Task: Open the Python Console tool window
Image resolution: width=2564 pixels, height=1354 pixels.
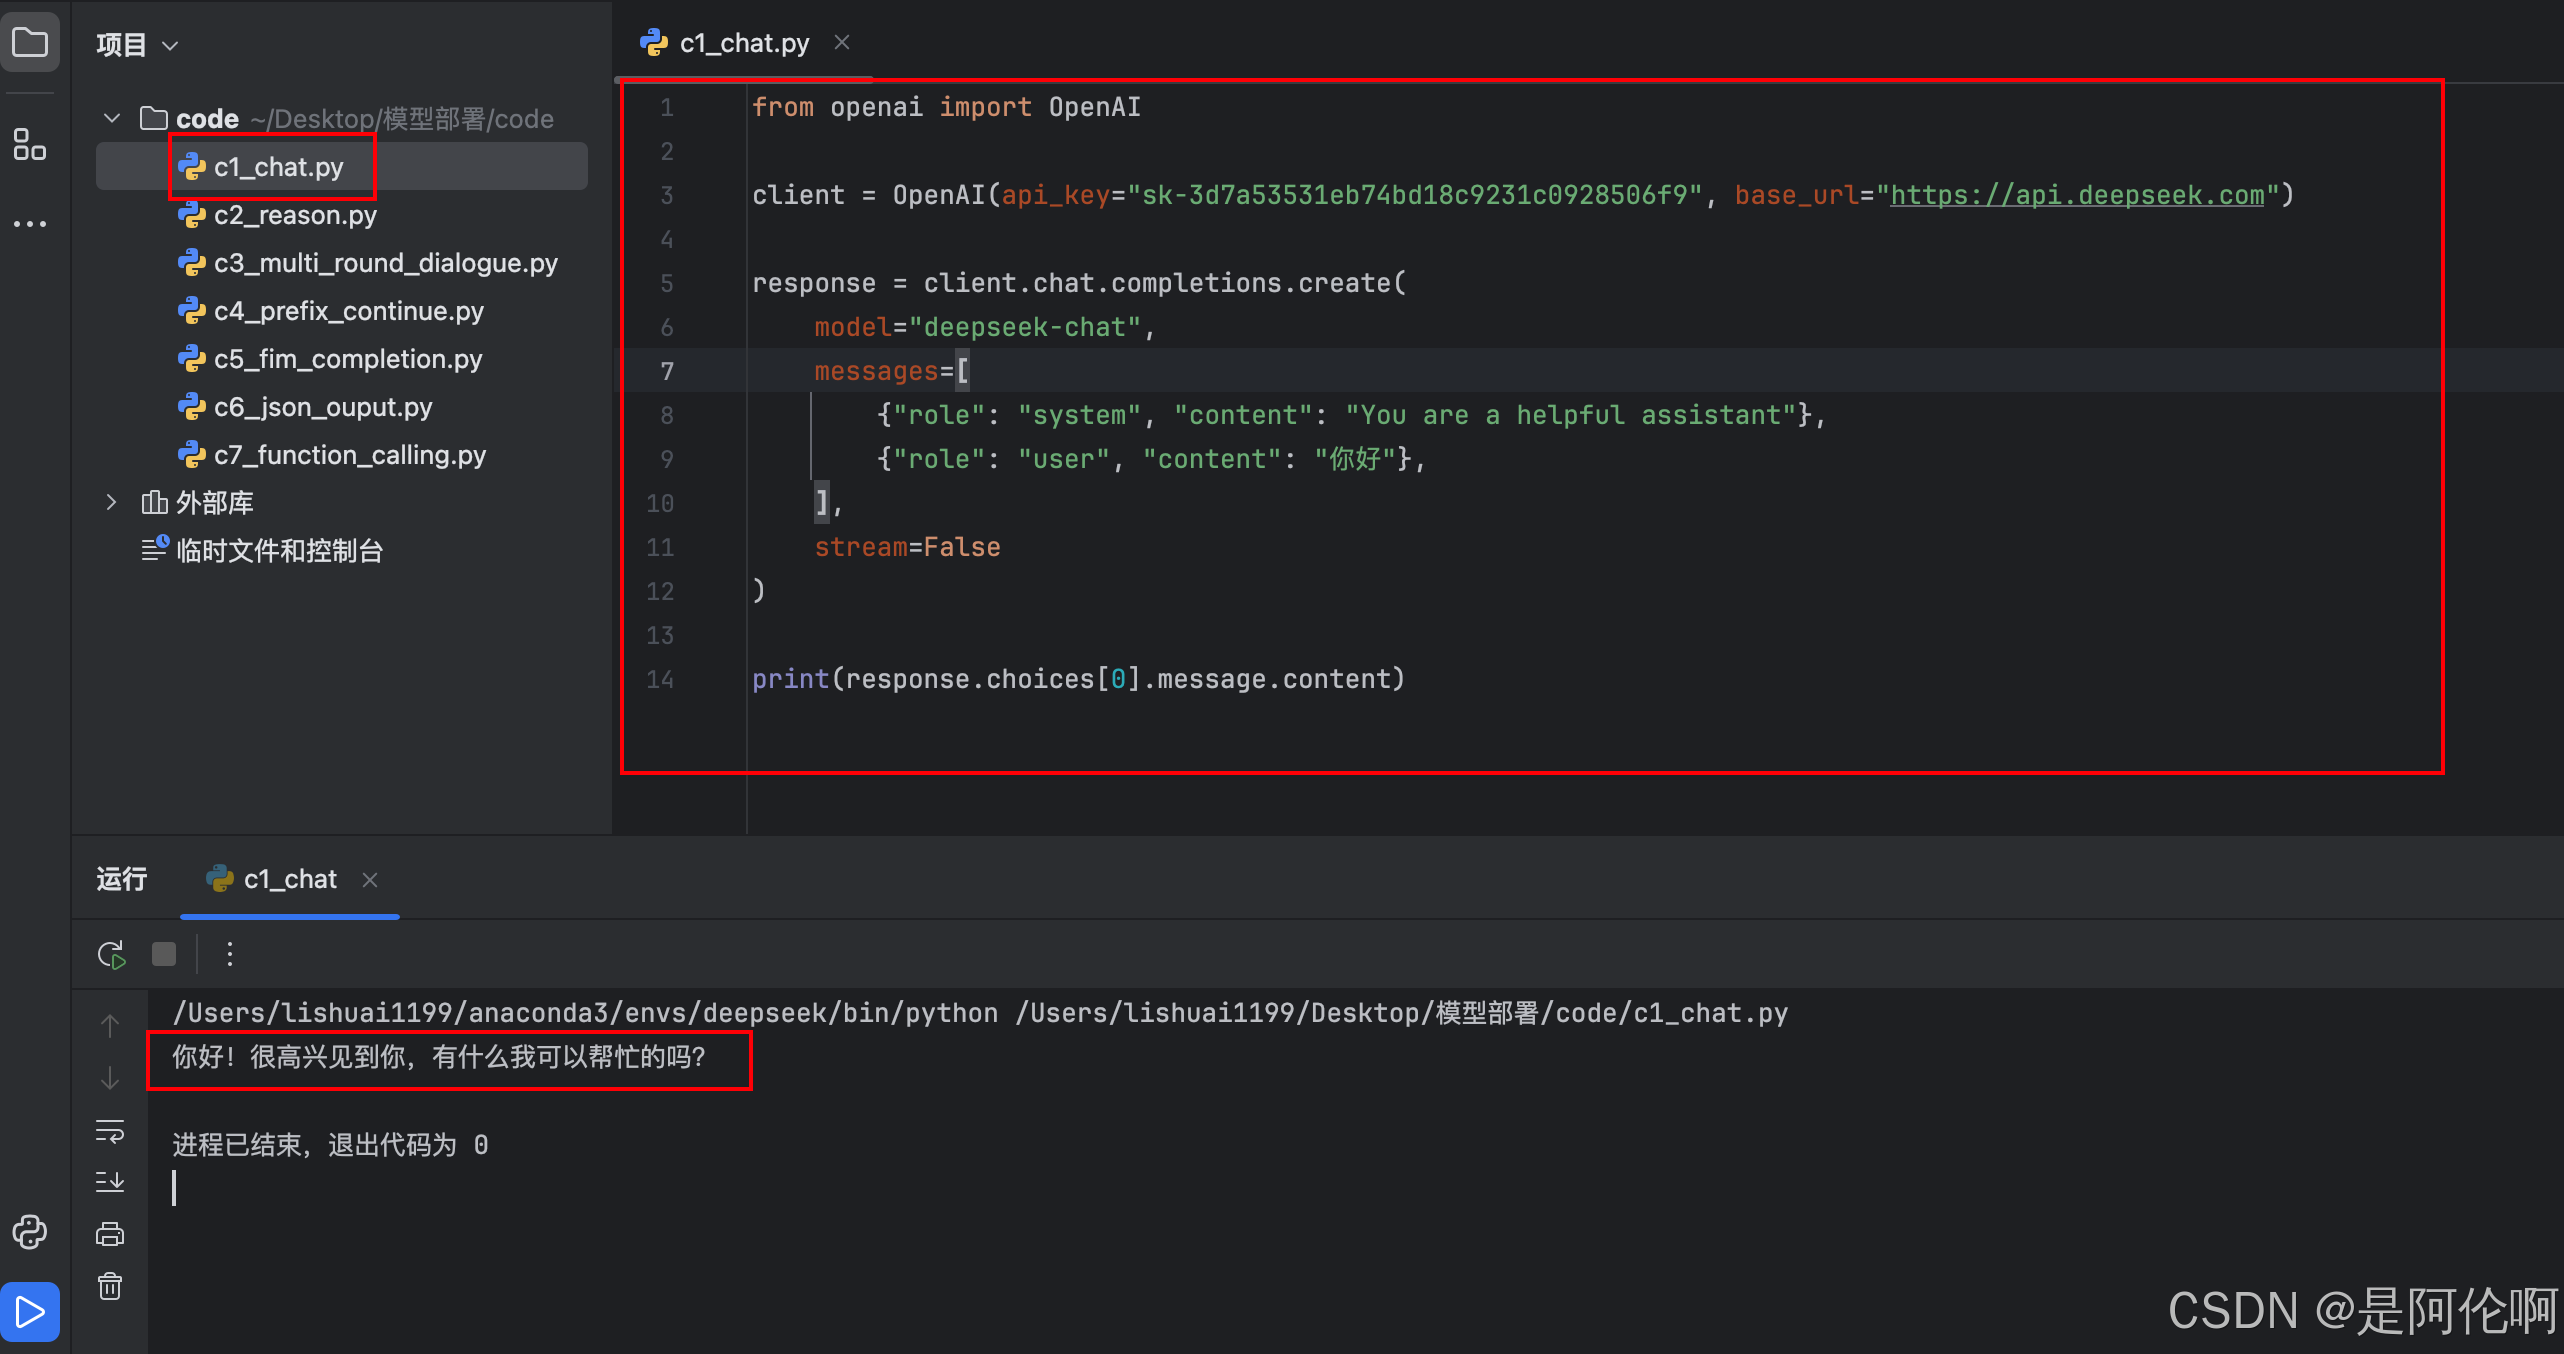Action: point(30,1232)
